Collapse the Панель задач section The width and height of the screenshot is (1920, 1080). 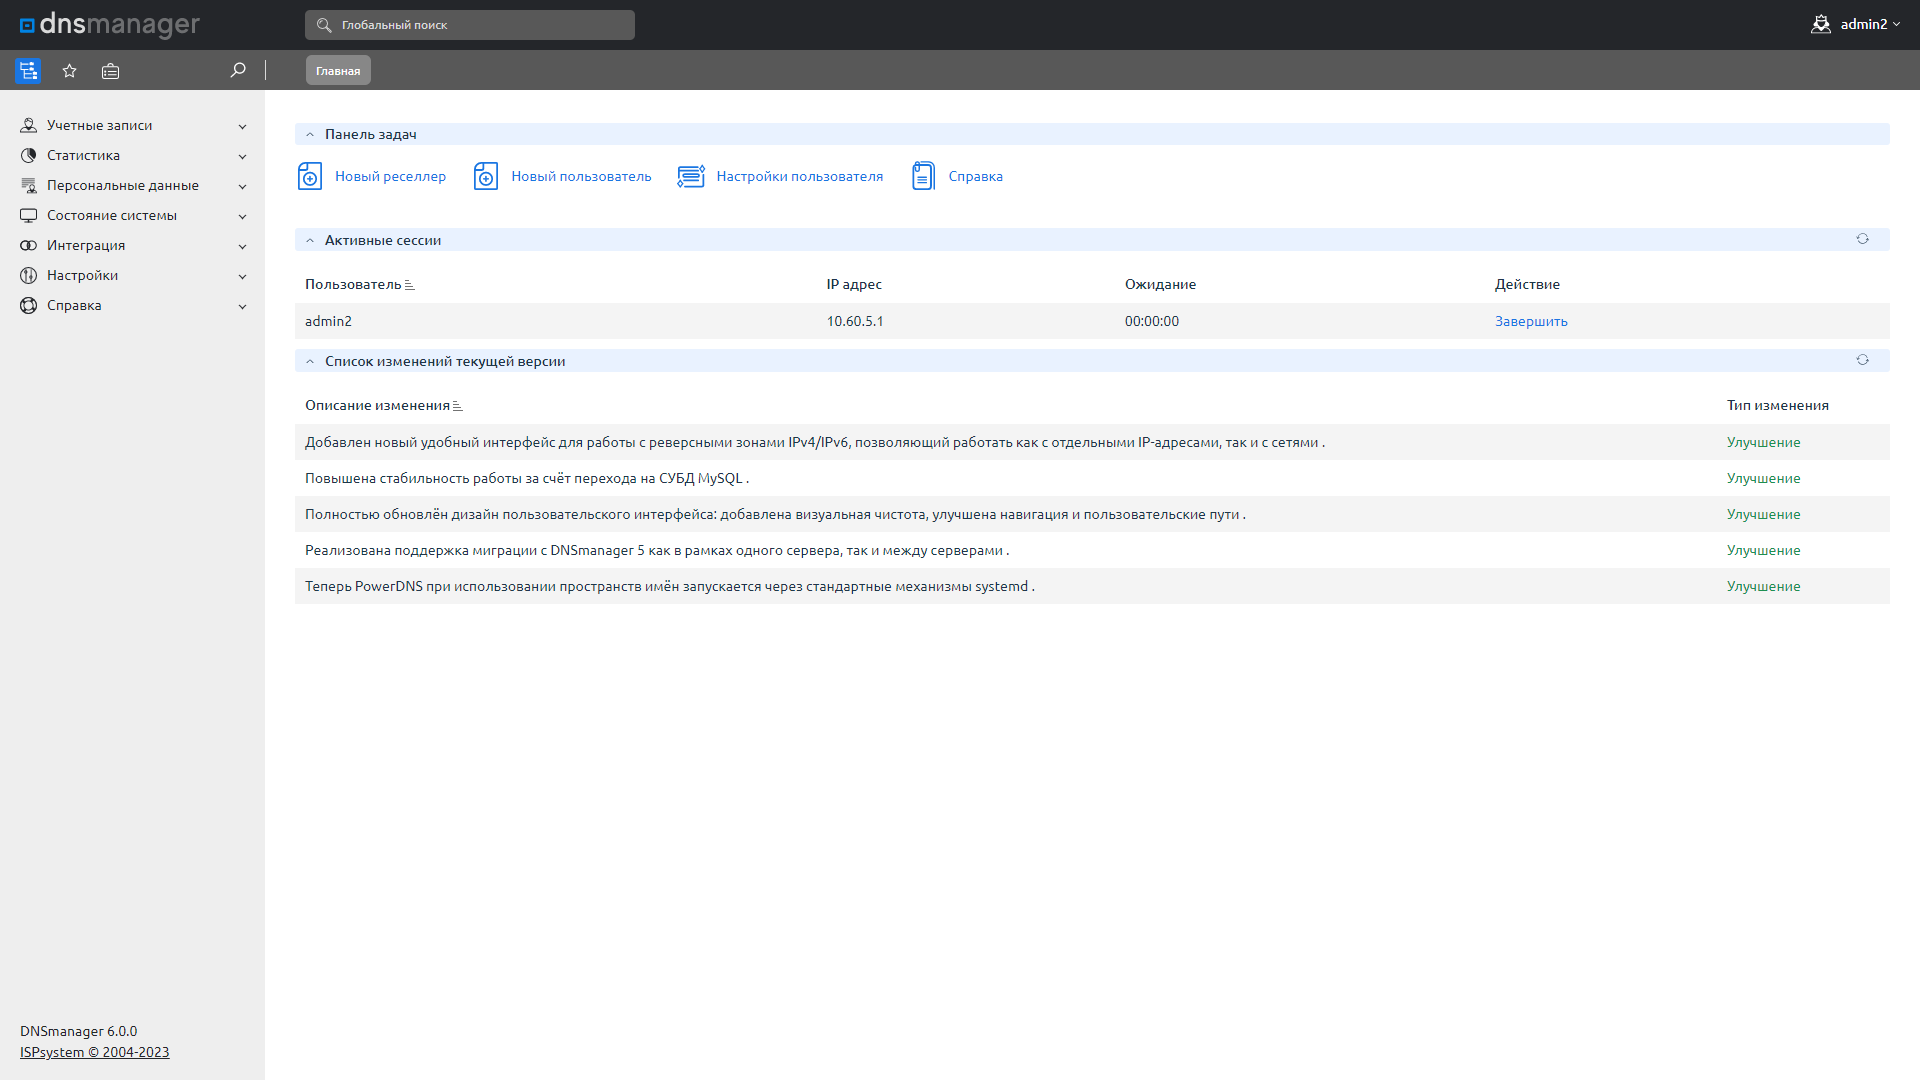click(x=310, y=134)
